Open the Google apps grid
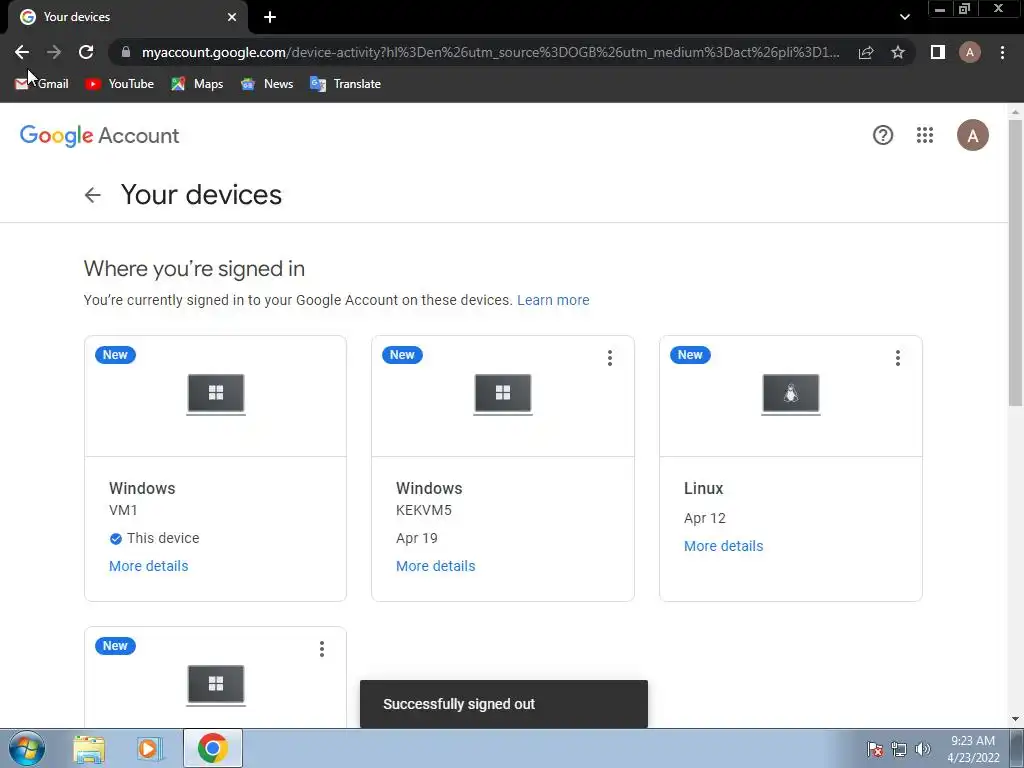This screenshot has width=1024, height=768. 925,135
